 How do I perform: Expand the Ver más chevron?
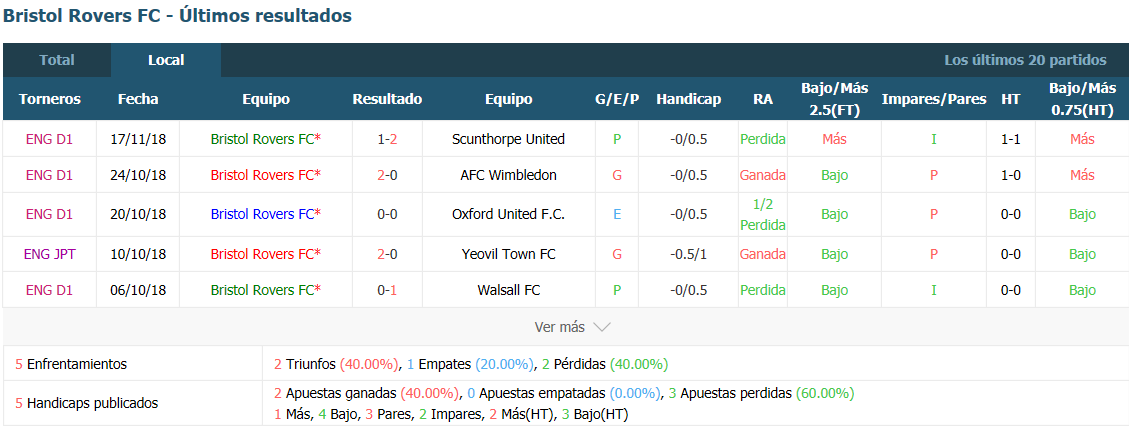tap(601, 327)
